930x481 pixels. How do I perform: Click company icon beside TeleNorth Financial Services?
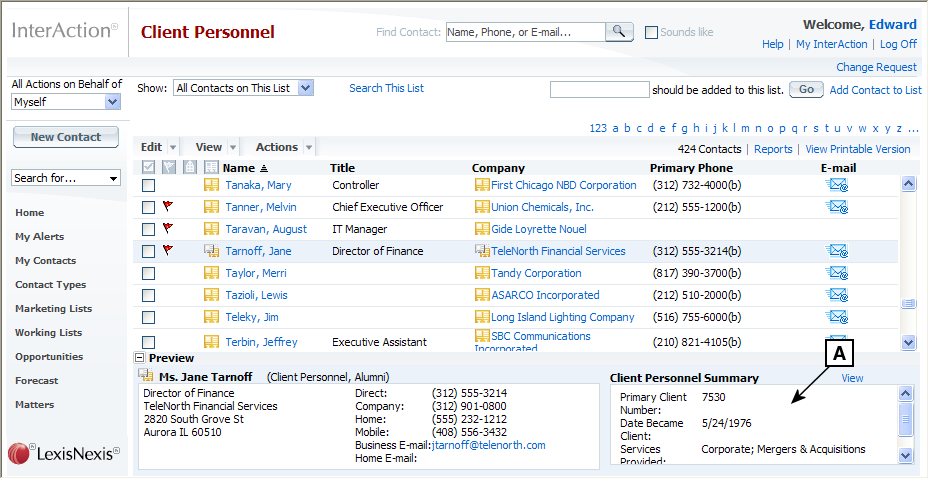pyautogui.click(x=482, y=251)
